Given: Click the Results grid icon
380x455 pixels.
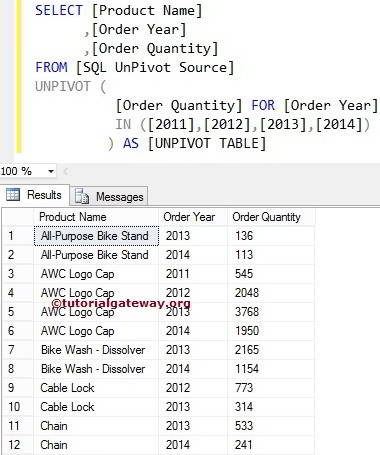Looking at the screenshot, I should coord(13,194).
